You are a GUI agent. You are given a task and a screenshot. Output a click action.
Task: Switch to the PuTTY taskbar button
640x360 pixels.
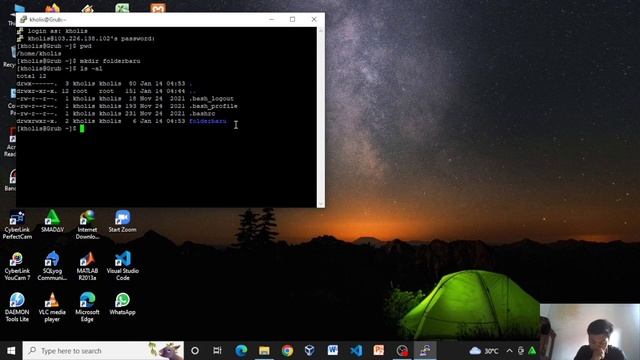pyautogui.click(x=425, y=351)
